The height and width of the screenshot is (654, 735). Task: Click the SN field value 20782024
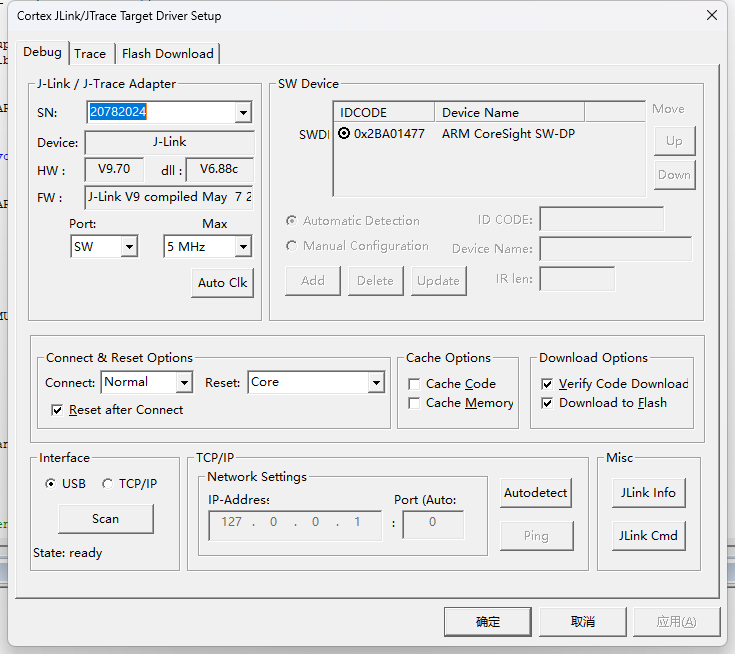(118, 112)
